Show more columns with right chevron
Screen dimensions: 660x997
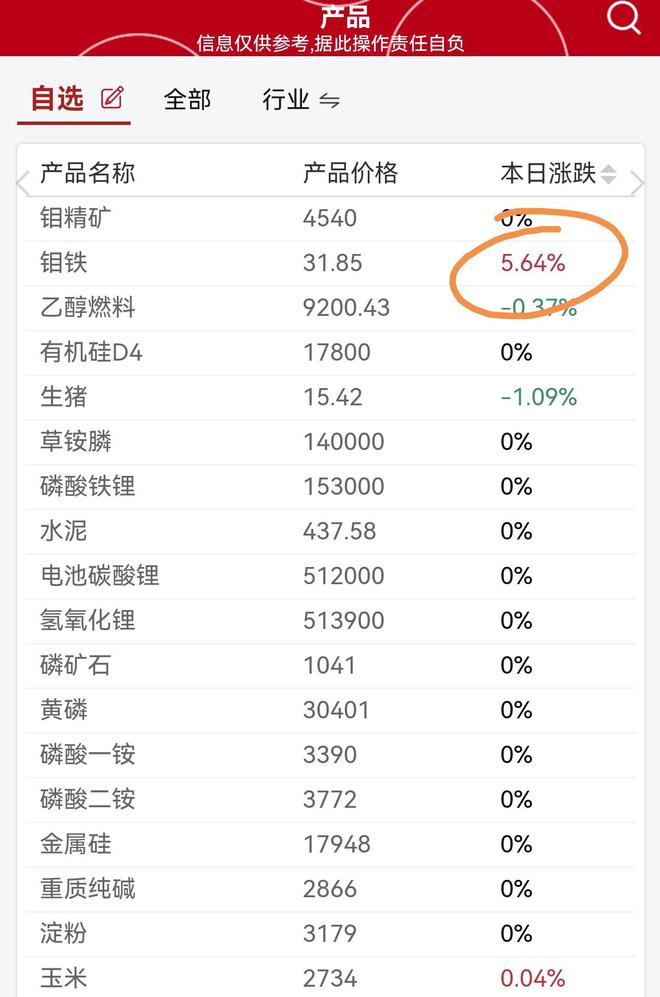click(x=638, y=183)
